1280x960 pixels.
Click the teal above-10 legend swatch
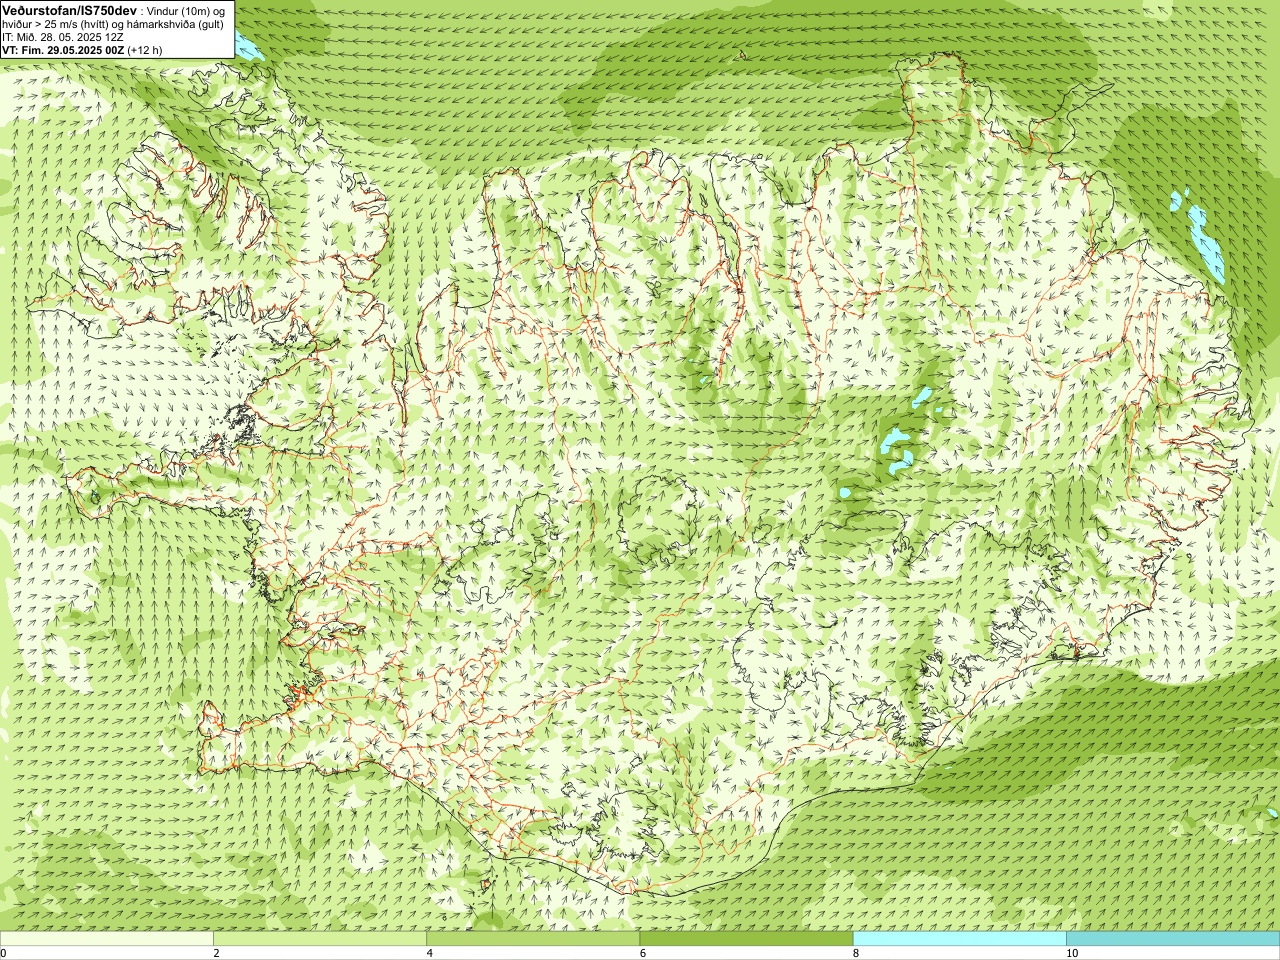(1173, 939)
